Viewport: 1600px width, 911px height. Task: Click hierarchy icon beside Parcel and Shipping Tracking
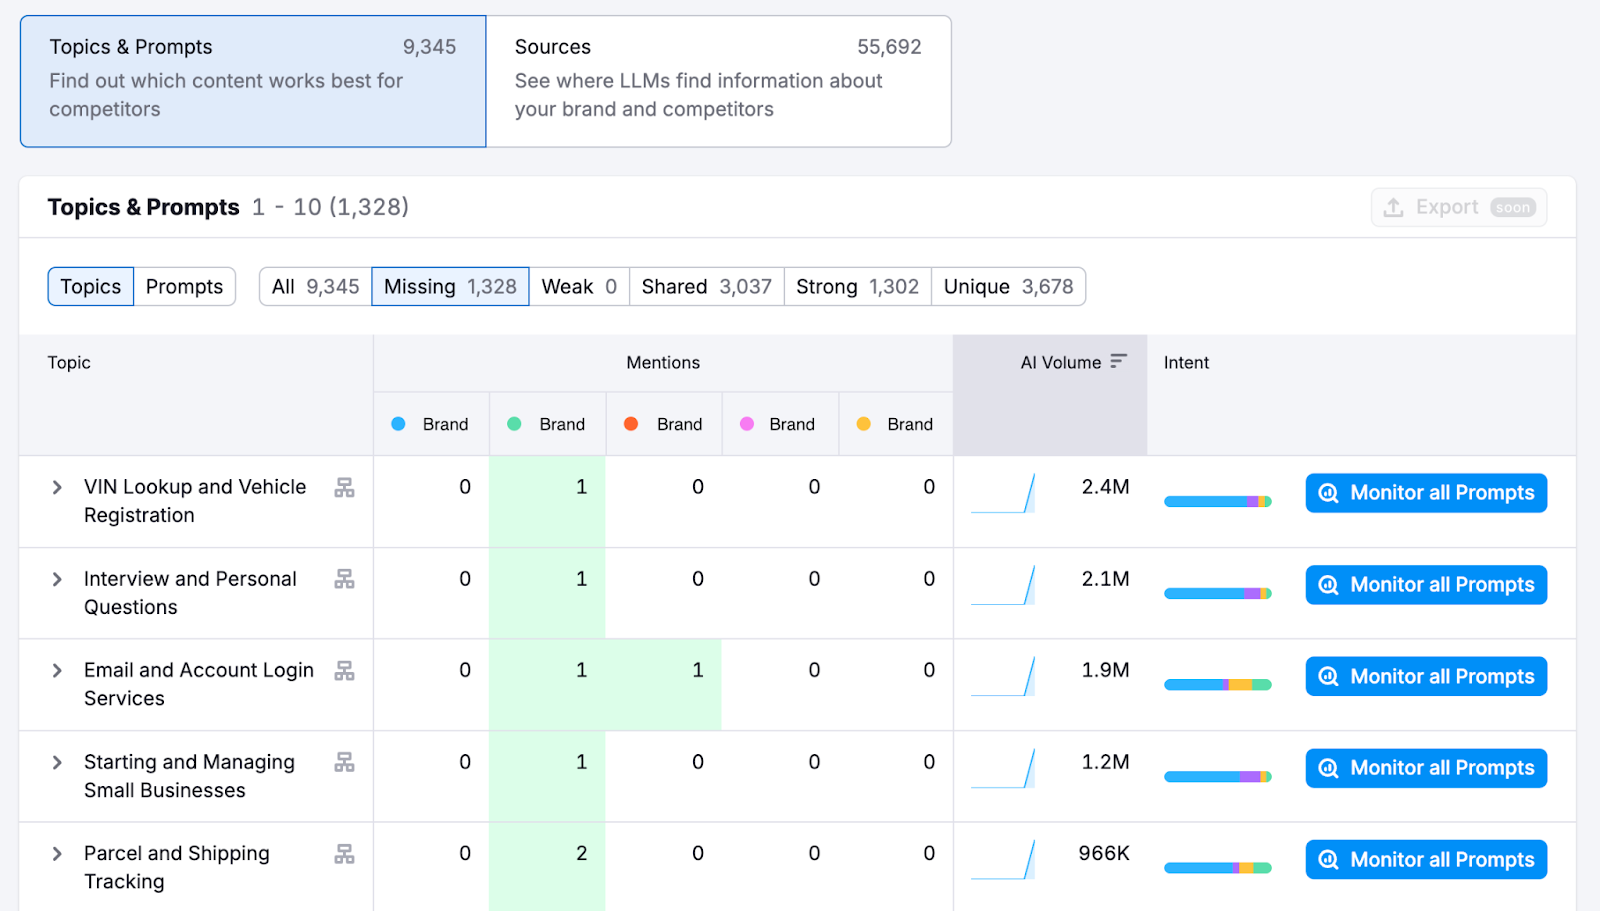tap(344, 854)
